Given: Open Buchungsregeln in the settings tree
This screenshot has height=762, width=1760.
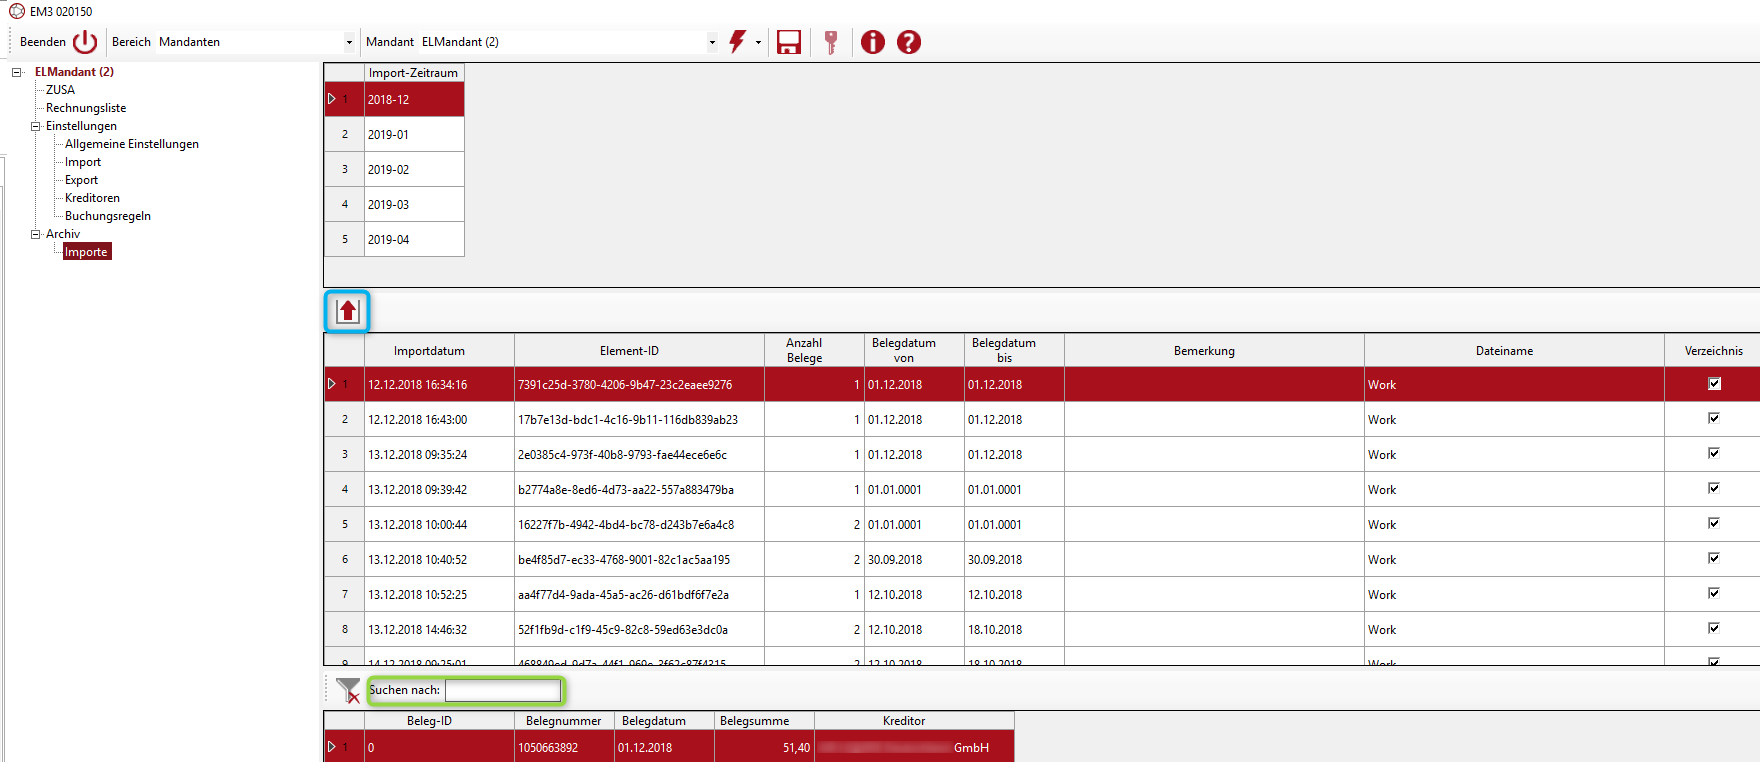Looking at the screenshot, I should (x=108, y=216).
